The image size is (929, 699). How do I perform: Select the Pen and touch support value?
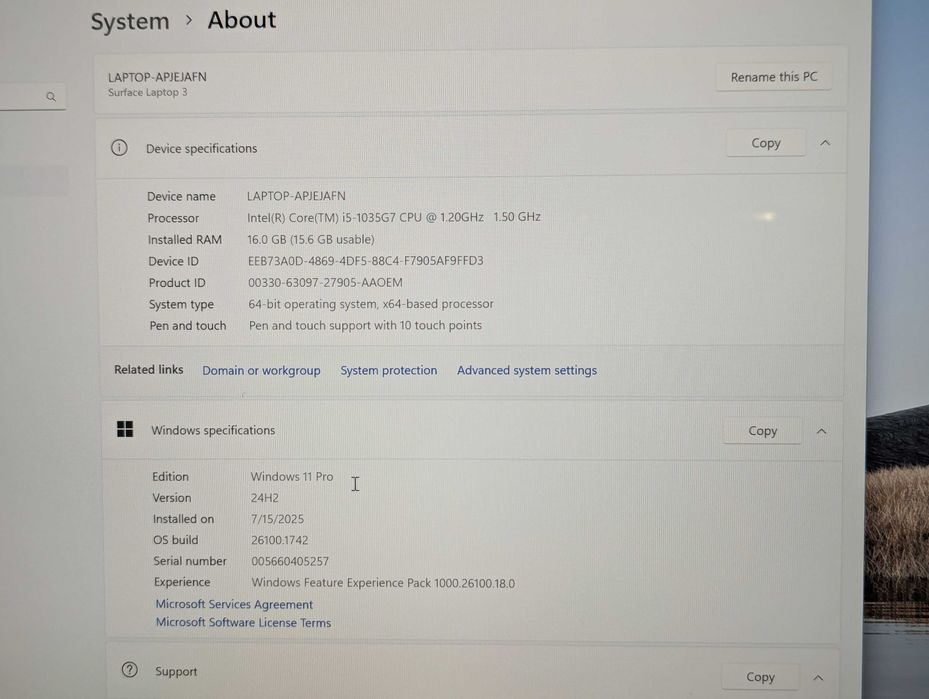(365, 325)
